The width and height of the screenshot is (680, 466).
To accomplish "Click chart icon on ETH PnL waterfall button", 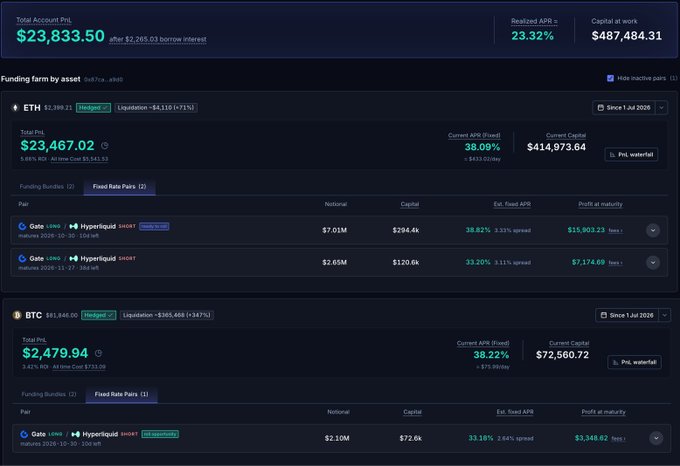I will coord(612,155).
